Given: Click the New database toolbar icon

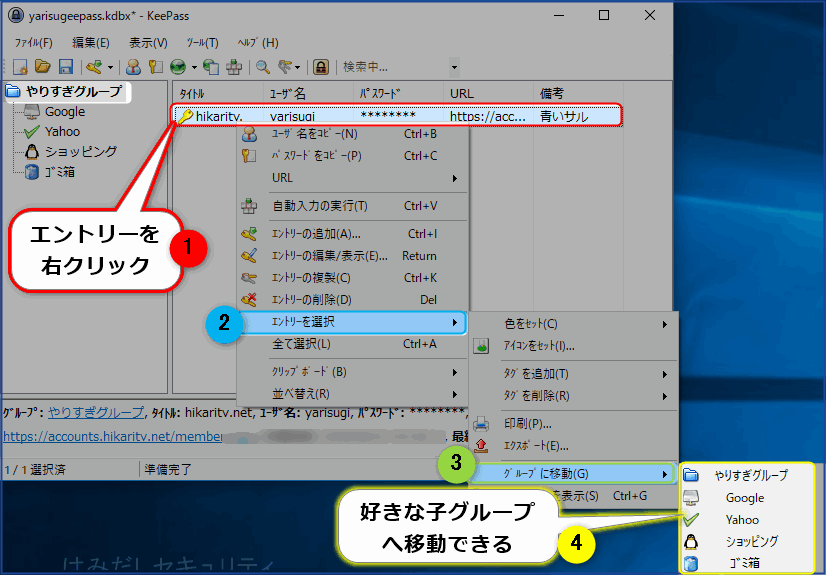Looking at the screenshot, I should pos(20,67).
